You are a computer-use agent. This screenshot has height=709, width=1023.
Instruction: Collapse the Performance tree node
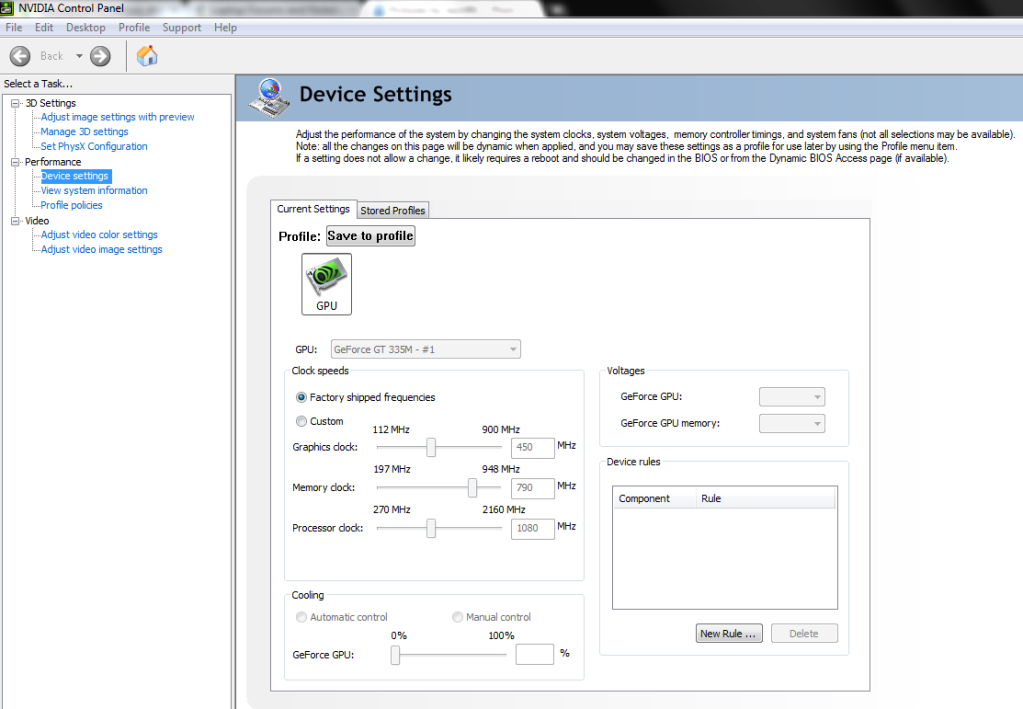[15, 162]
